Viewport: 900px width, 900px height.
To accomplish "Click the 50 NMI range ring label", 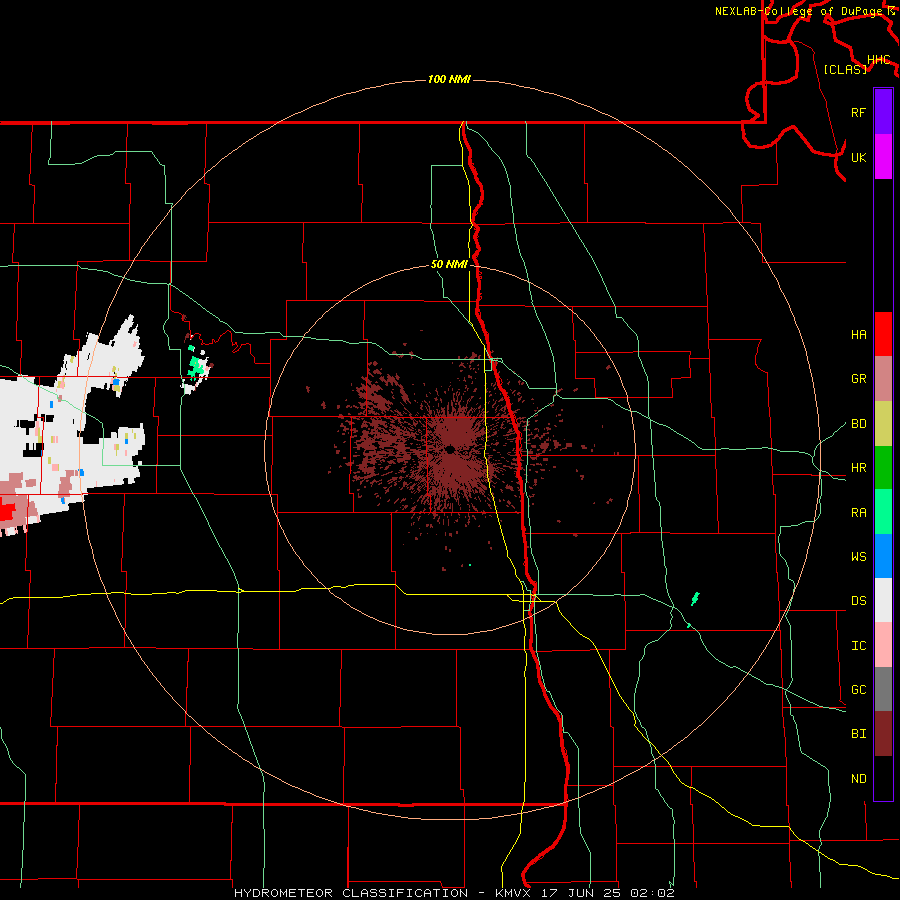I will coord(449,264).
